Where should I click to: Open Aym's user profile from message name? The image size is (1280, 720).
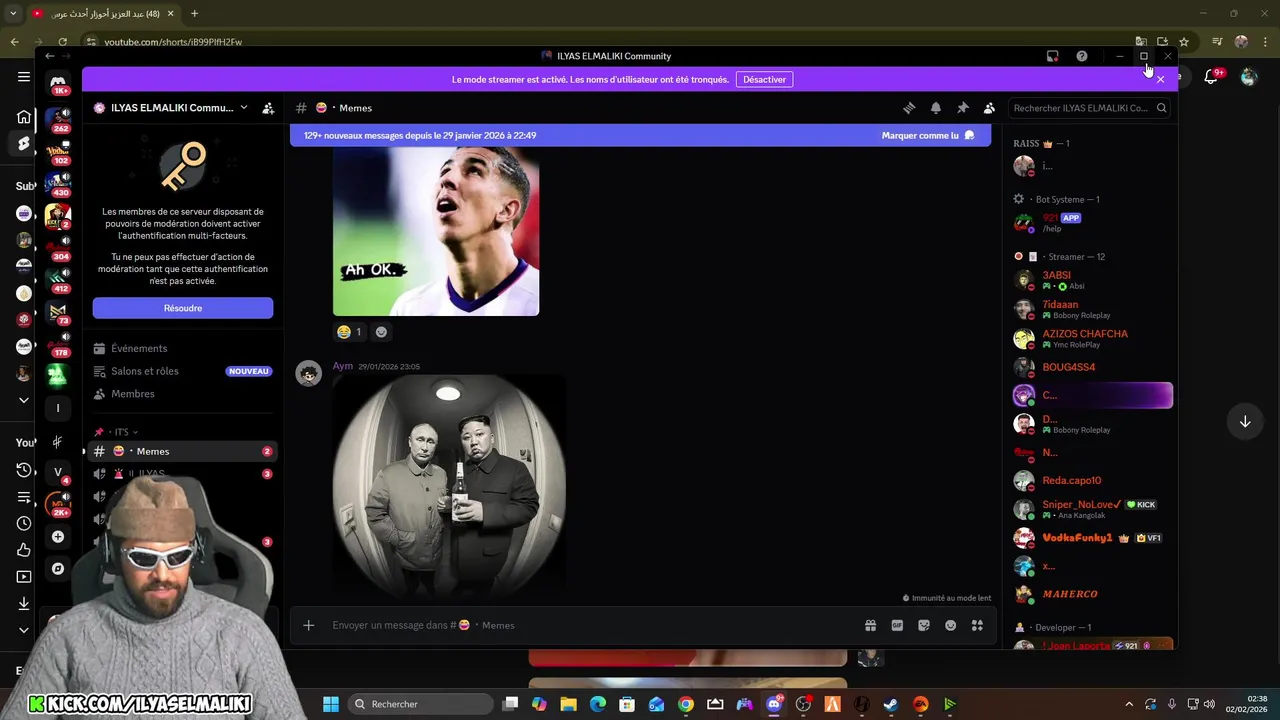point(342,366)
